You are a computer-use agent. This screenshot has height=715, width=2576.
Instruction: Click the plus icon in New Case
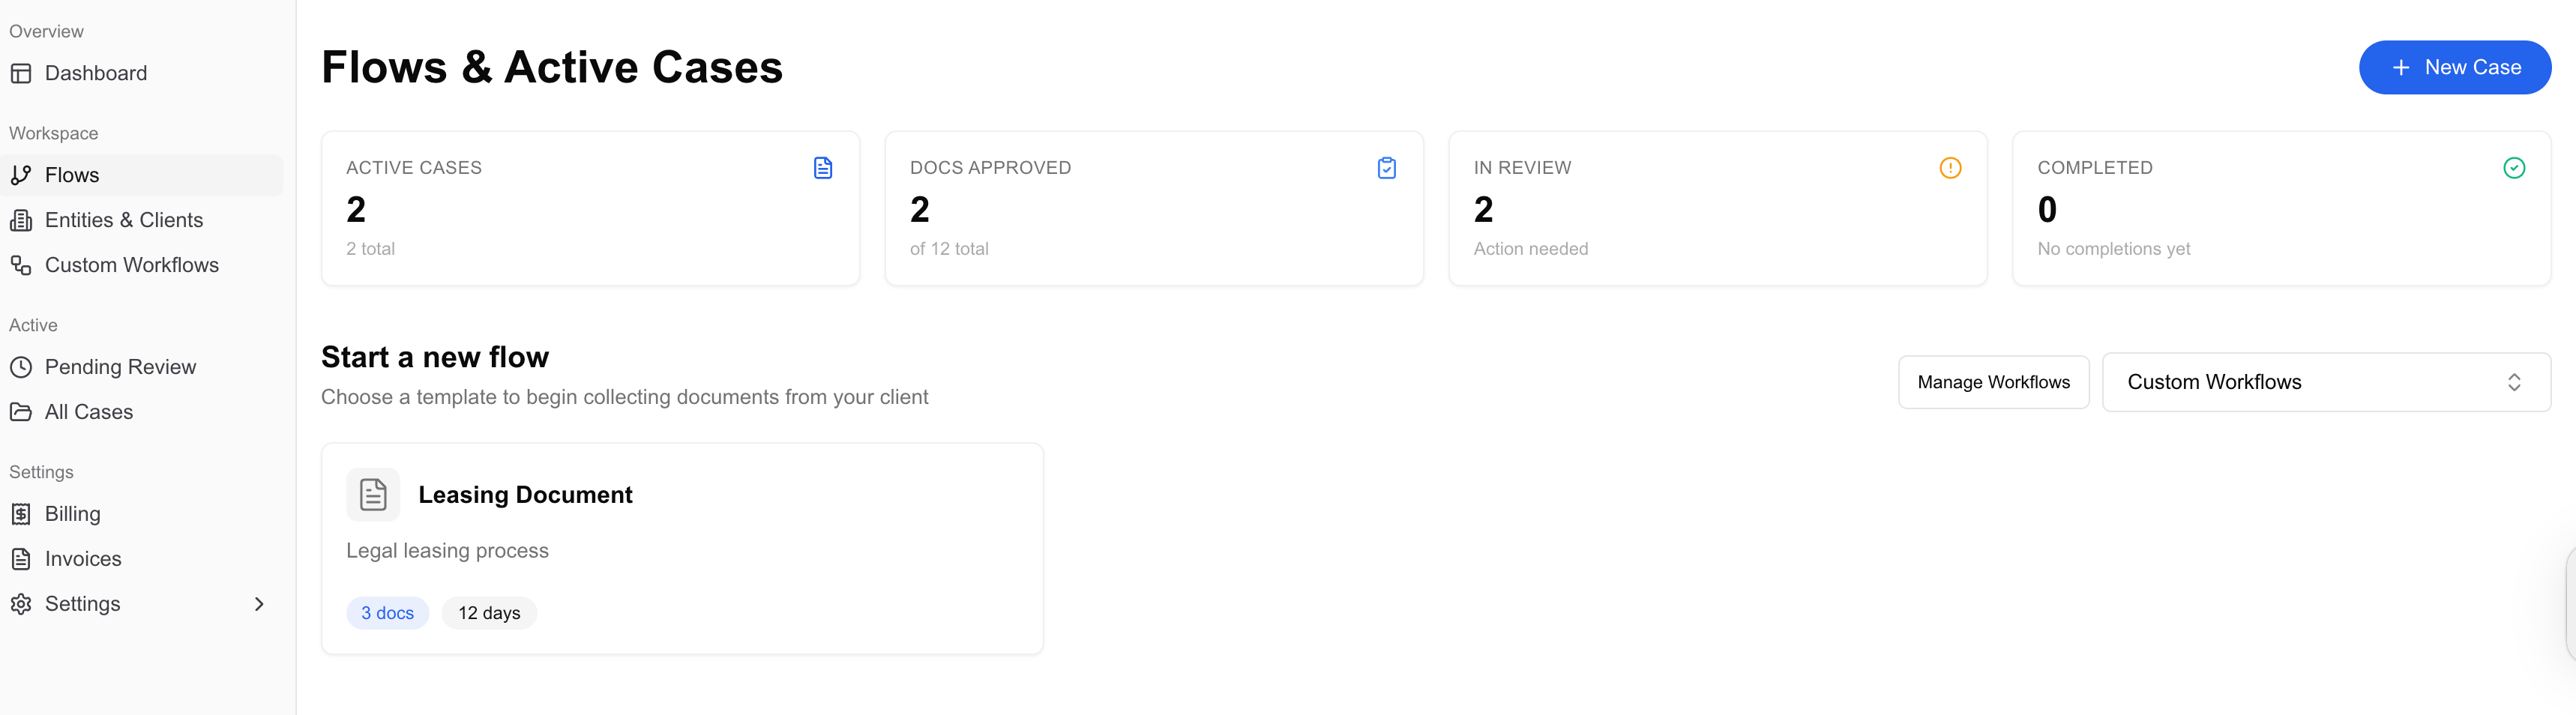point(2401,68)
